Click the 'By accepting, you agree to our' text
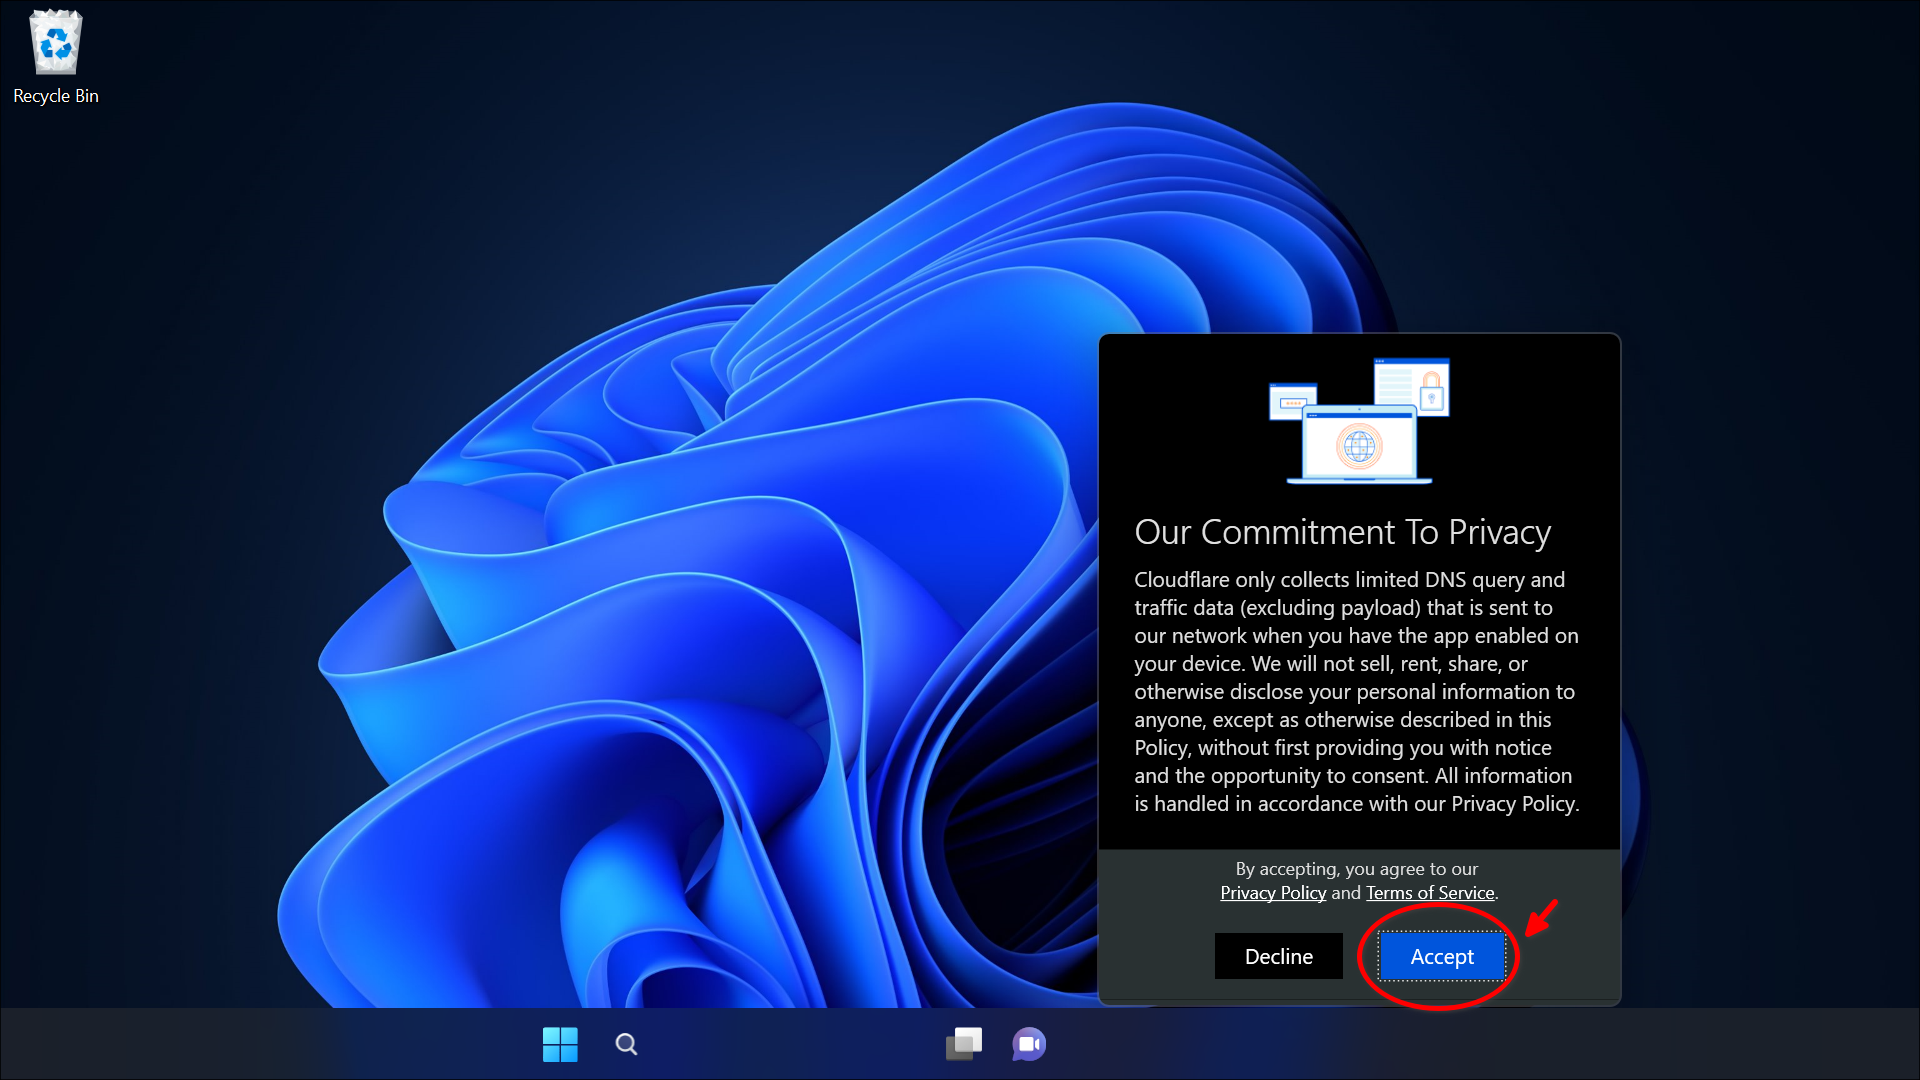Screen dimensions: 1920x1080 point(1356,869)
